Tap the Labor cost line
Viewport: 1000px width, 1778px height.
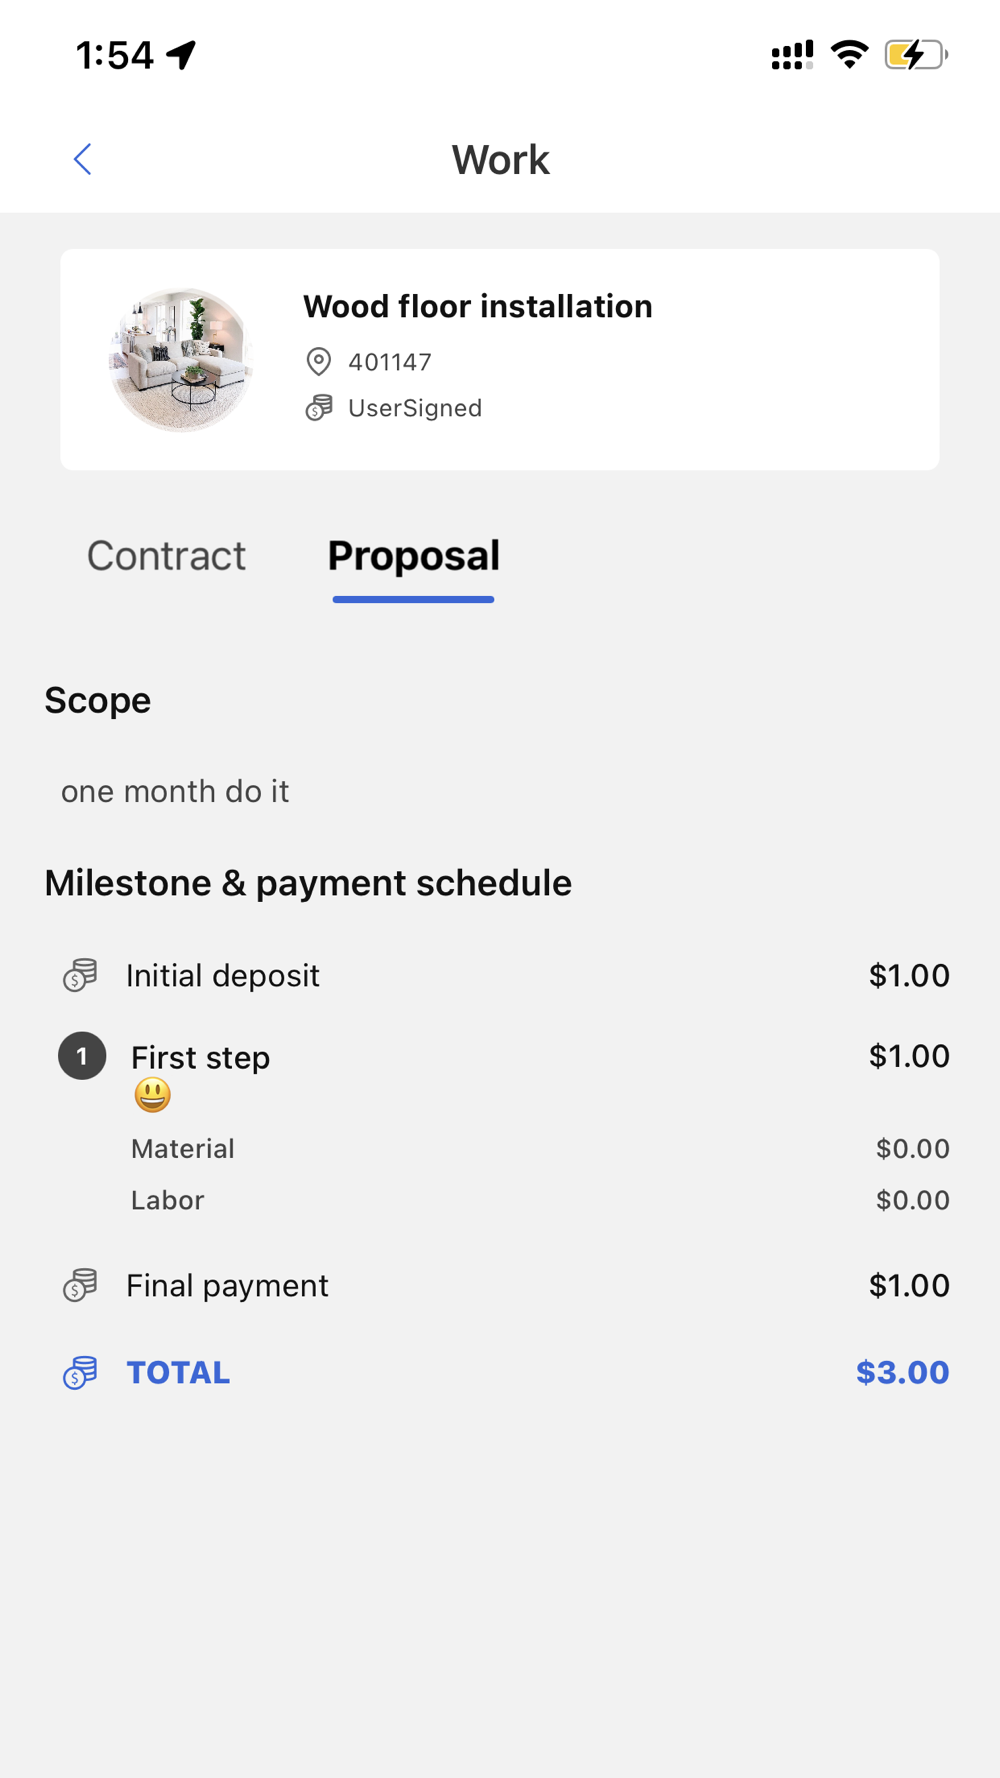(168, 1200)
